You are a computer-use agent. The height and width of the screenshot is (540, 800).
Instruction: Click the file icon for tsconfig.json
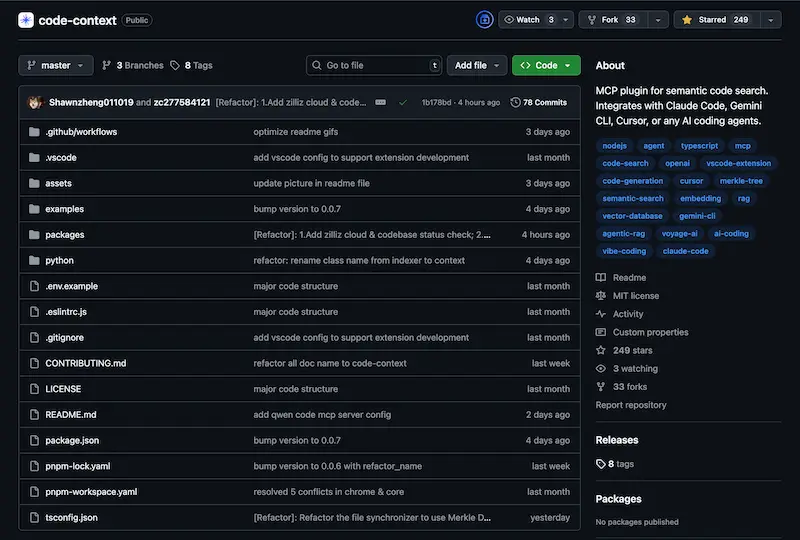(34, 518)
